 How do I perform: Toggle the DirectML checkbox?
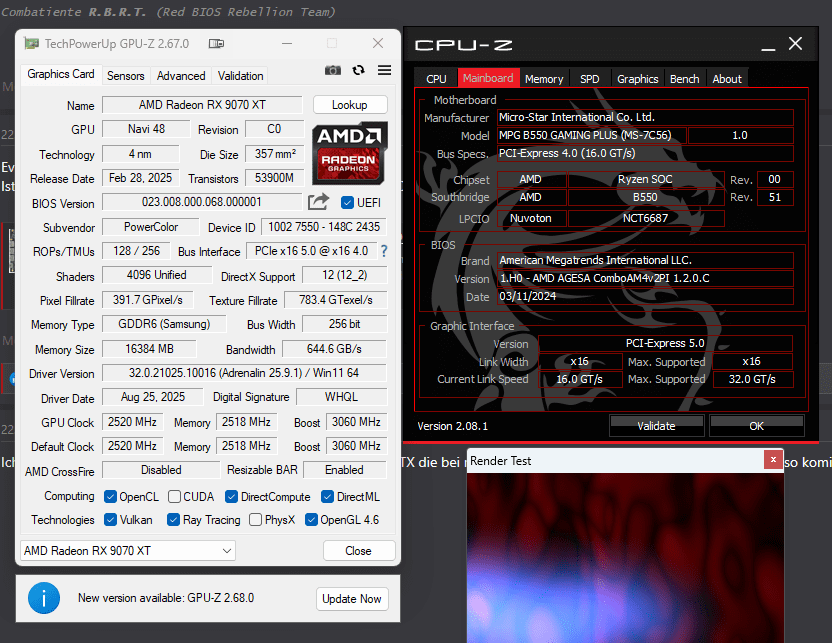327,497
